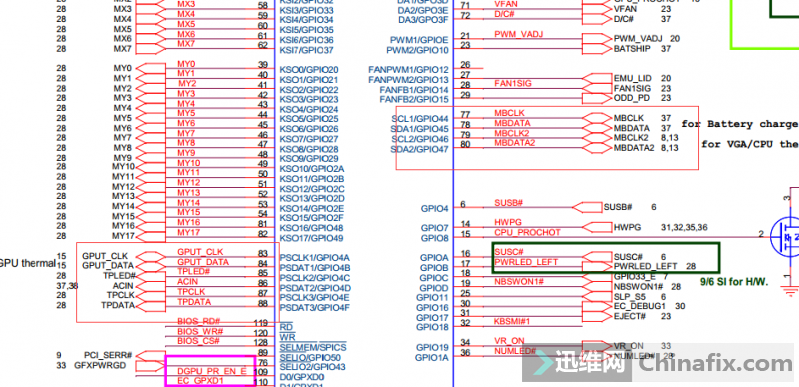799x387 pixels.
Task: Click the EC_GPXD1 label in magenta box
Action: pos(200,381)
